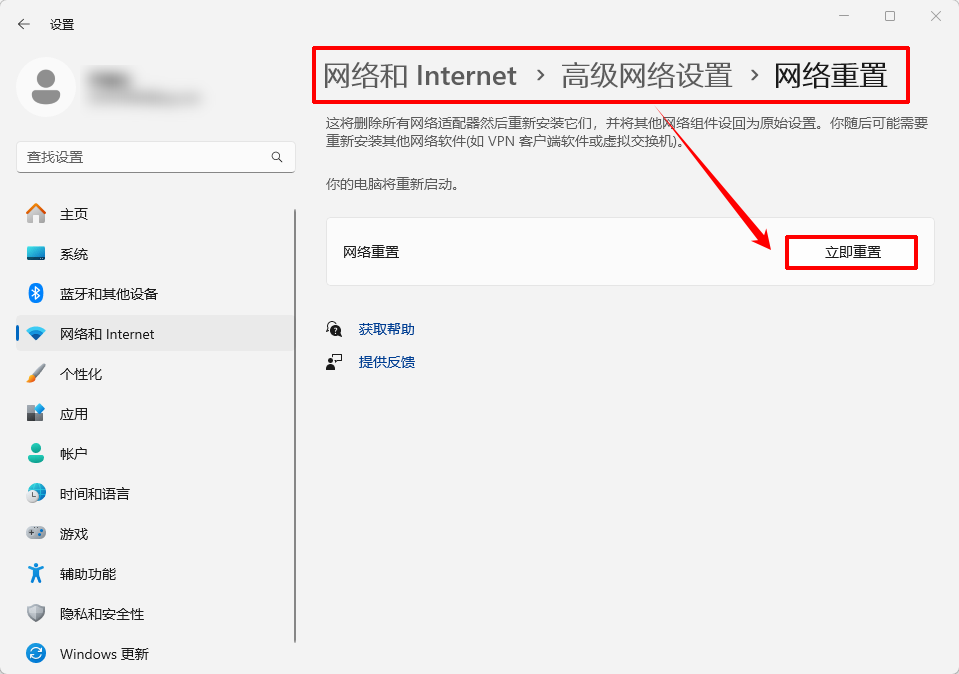959x674 pixels.
Task: Open the 系统 settings page
Action: [x=155, y=254]
